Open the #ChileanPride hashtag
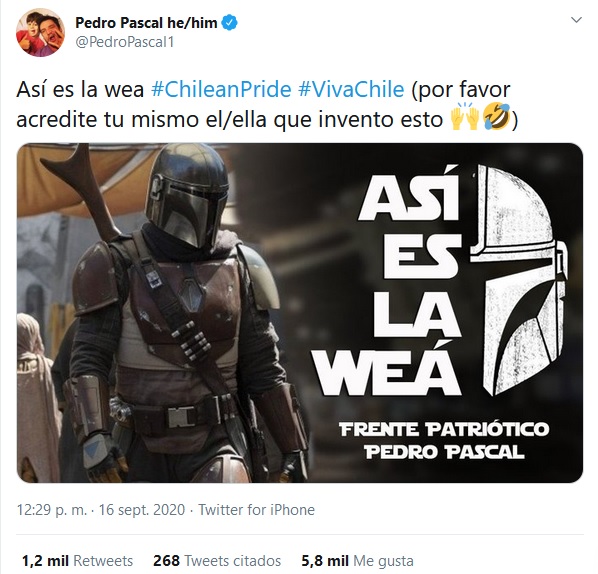 pos(221,90)
